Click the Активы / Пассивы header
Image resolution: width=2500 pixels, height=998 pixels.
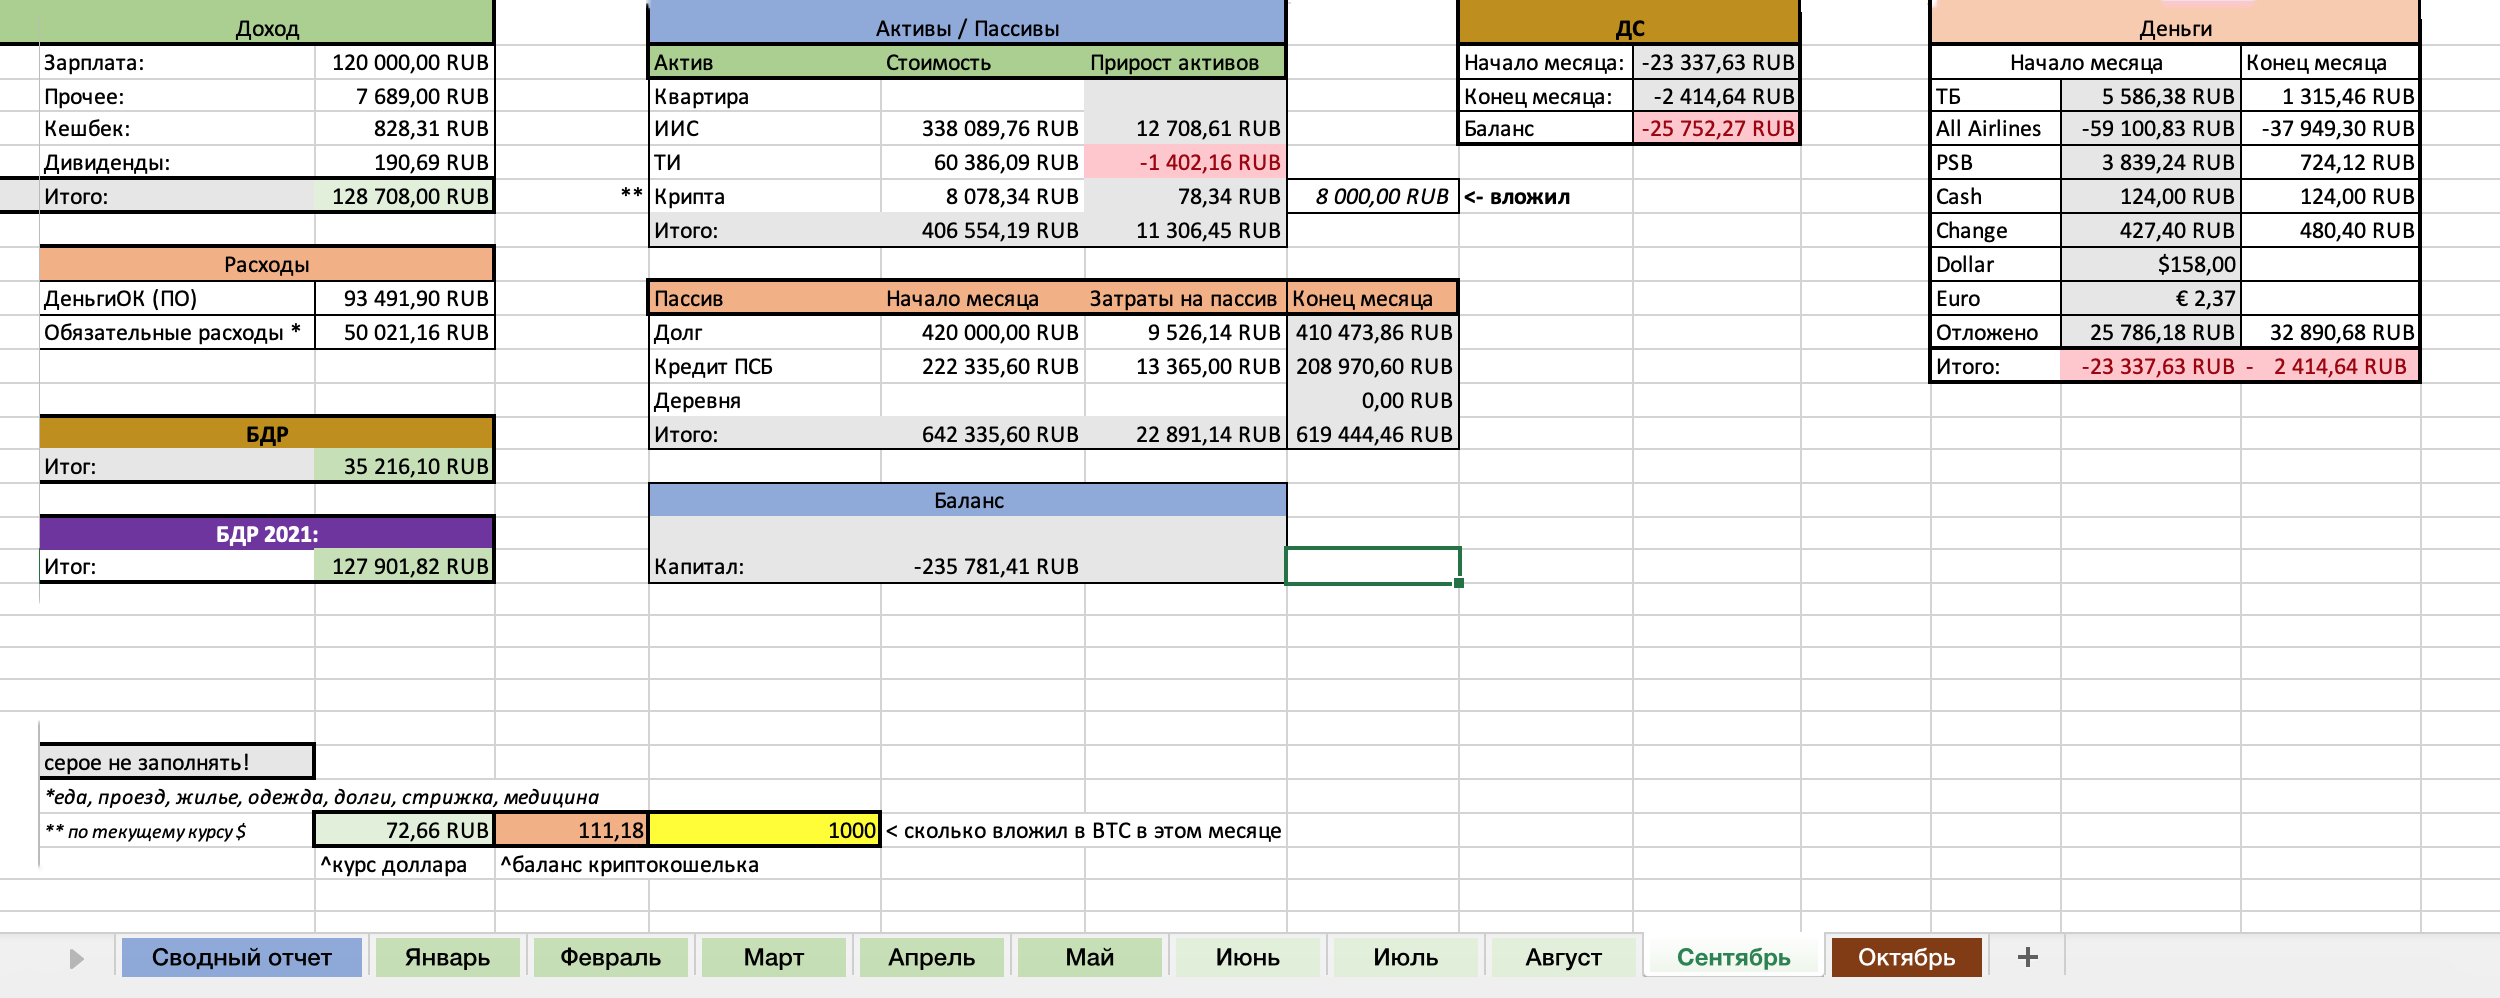[x=967, y=28]
